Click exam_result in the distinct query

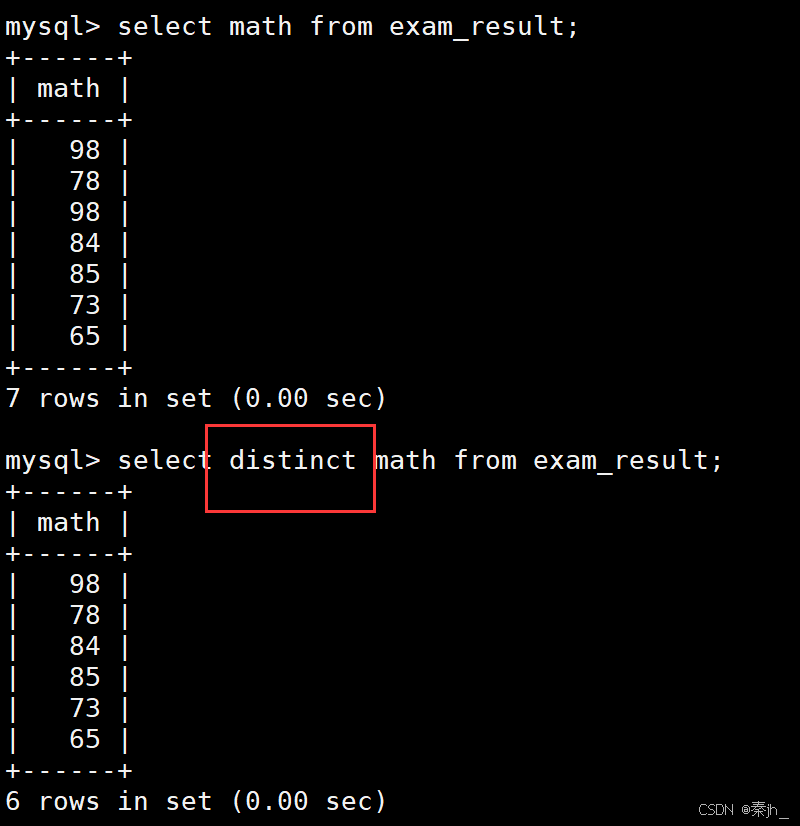coord(627,461)
